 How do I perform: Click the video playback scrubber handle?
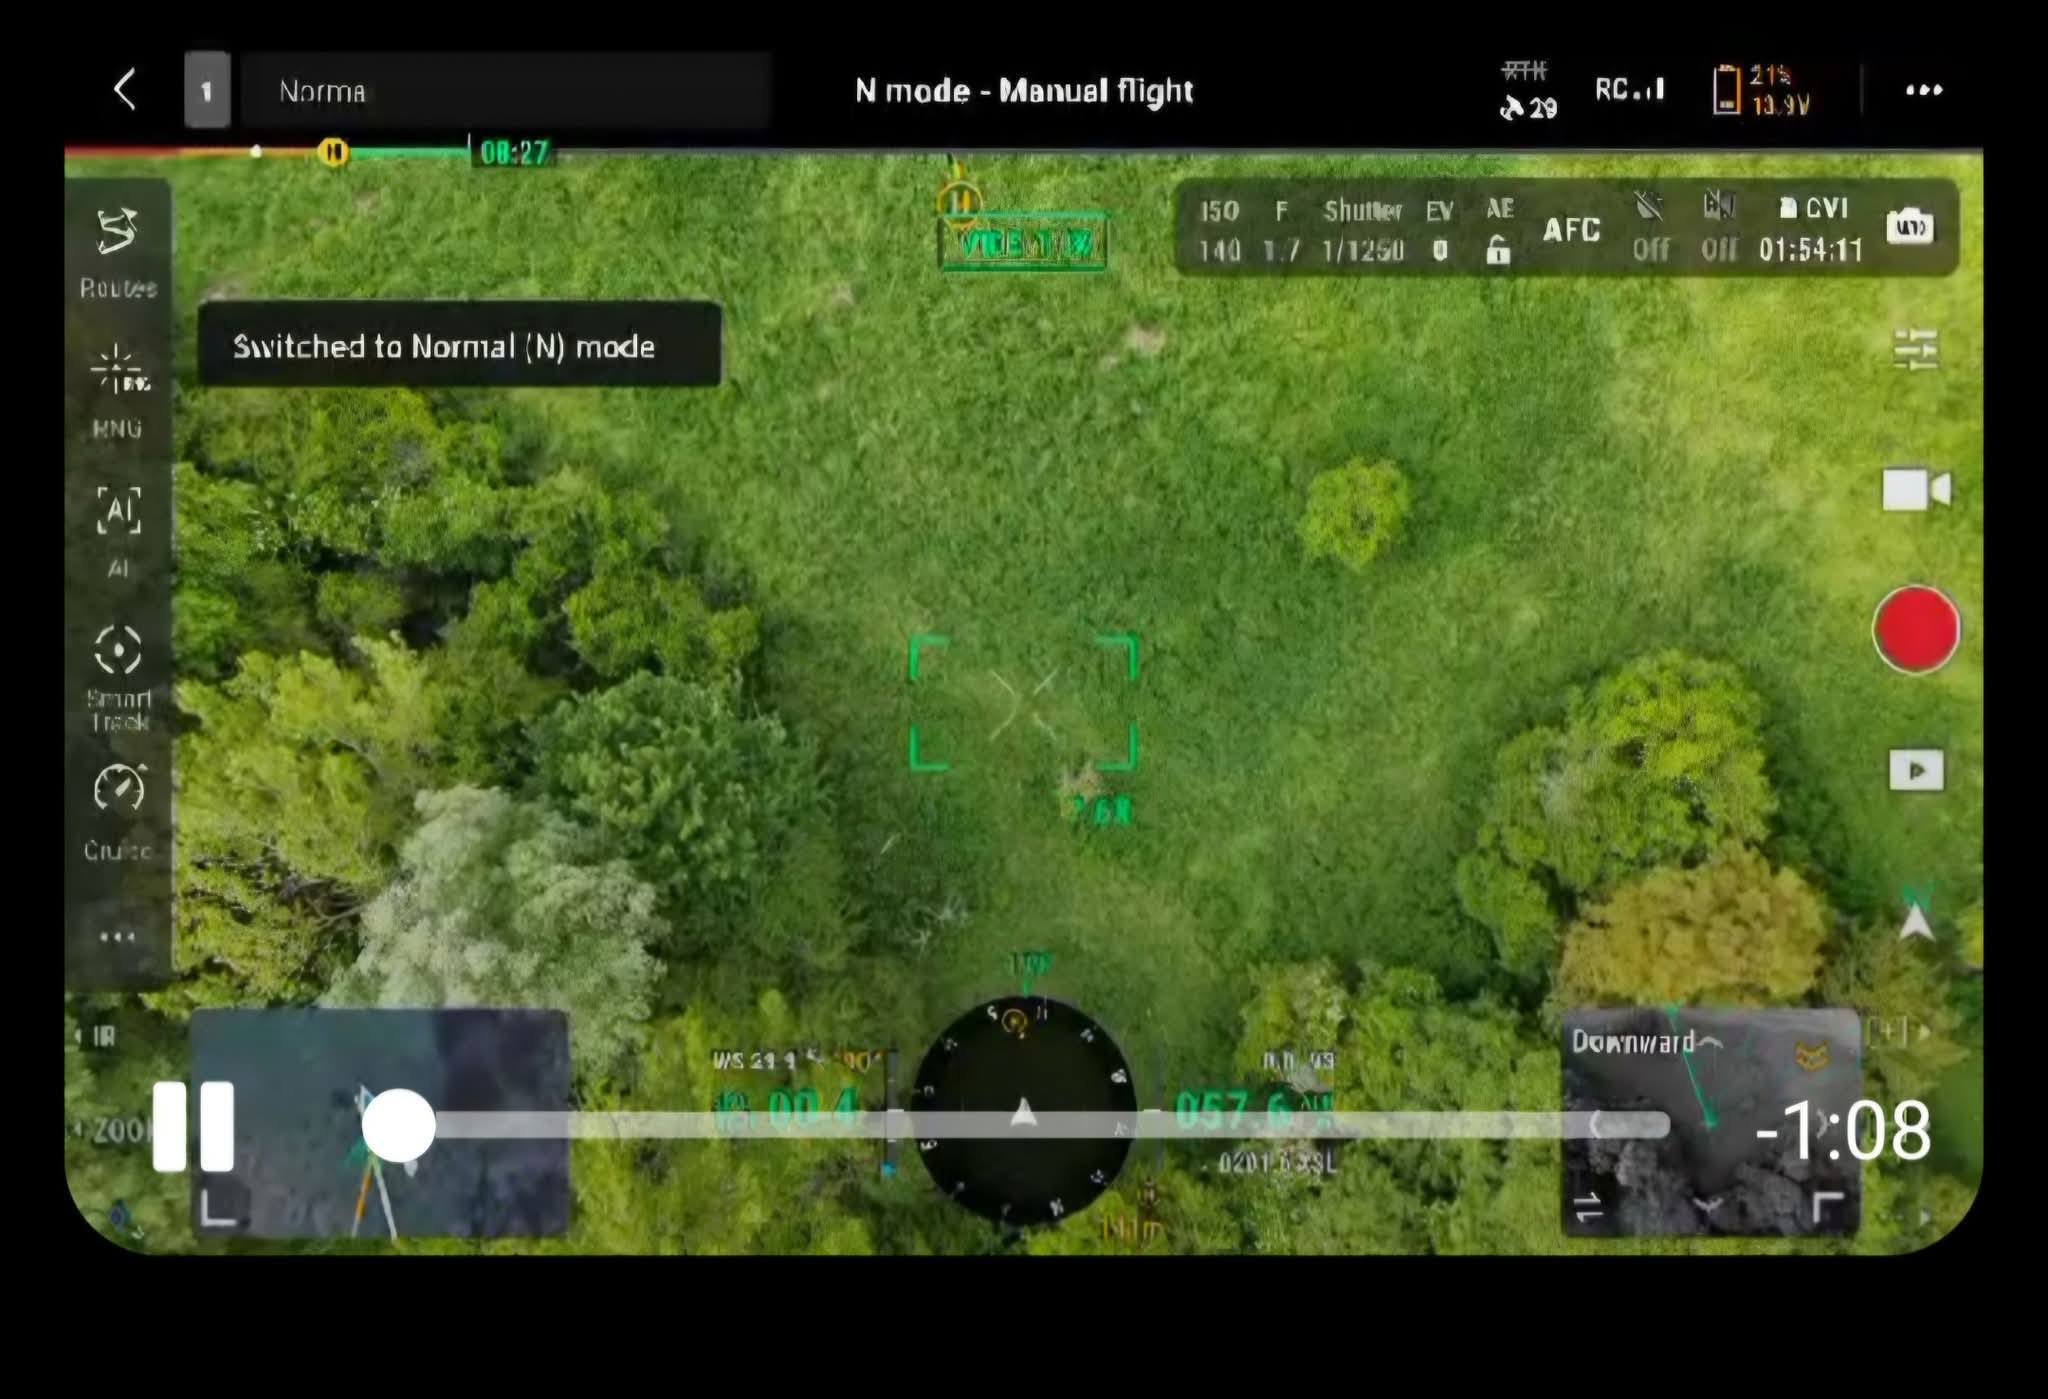click(x=398, y=1126)
